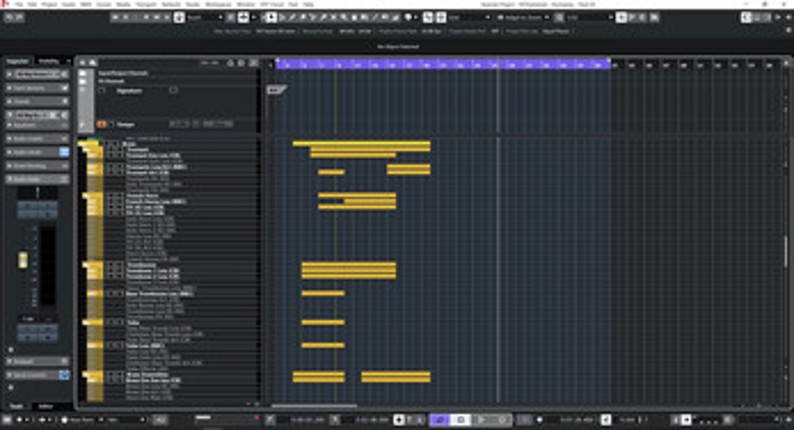Expand the Brass folder track
This screenshot has width=794, height=430.
coord(82,144)
